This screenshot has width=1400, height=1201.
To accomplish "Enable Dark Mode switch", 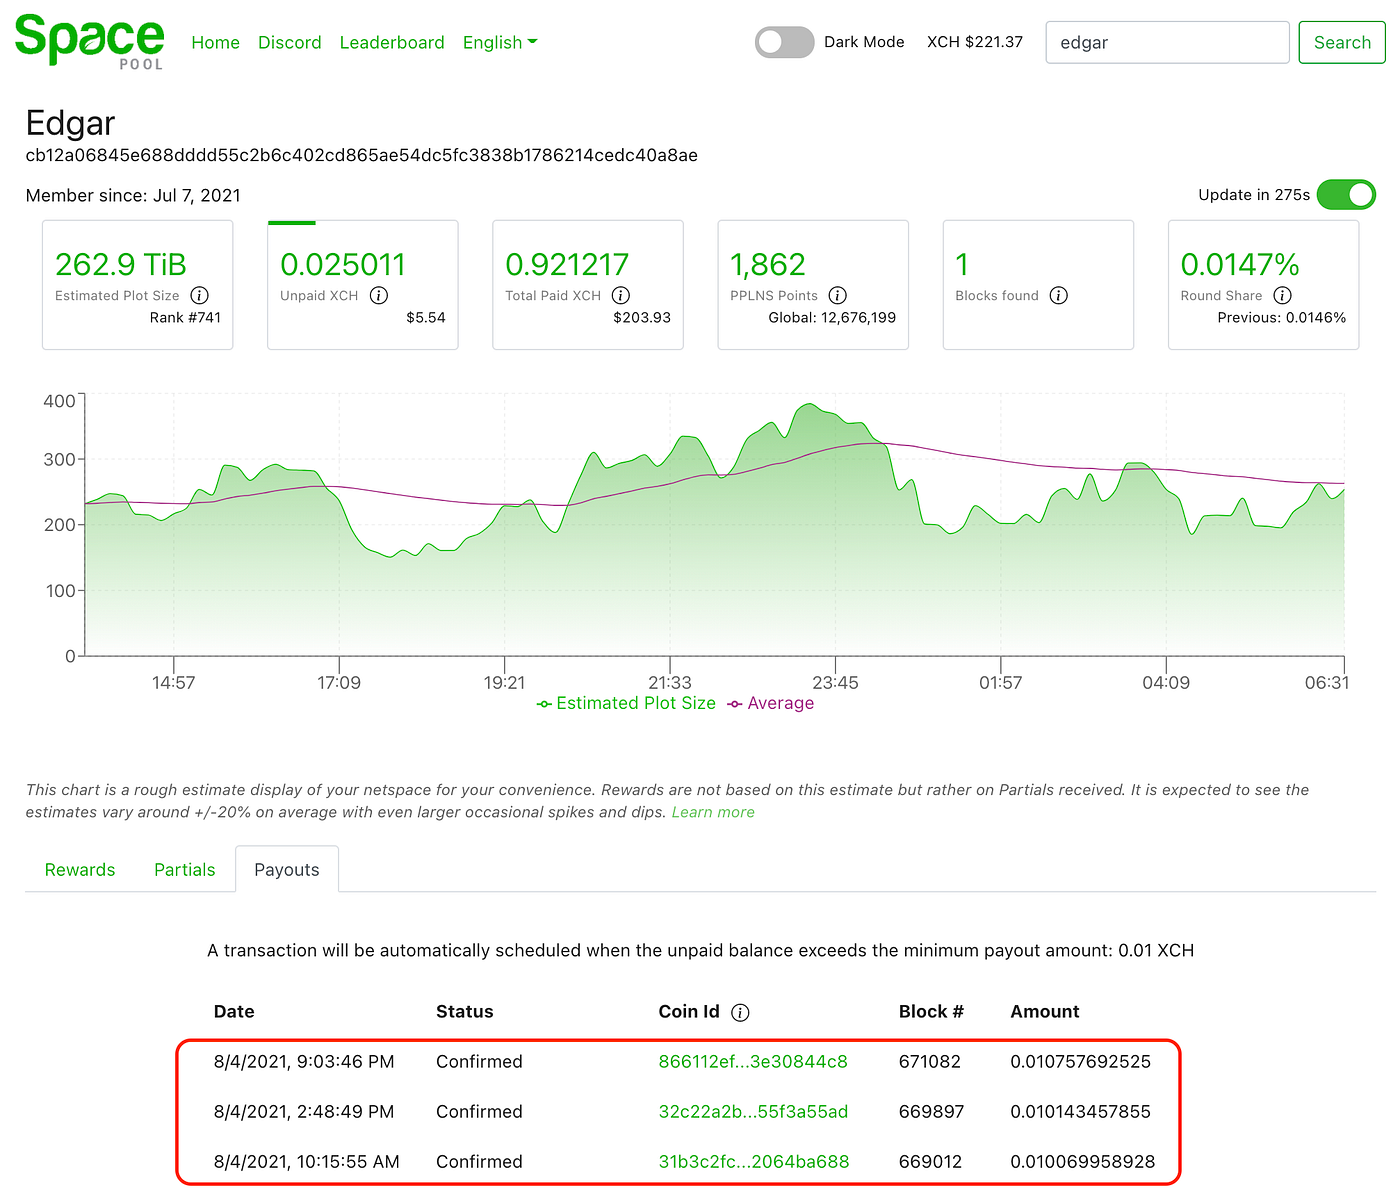I will 785,42.
